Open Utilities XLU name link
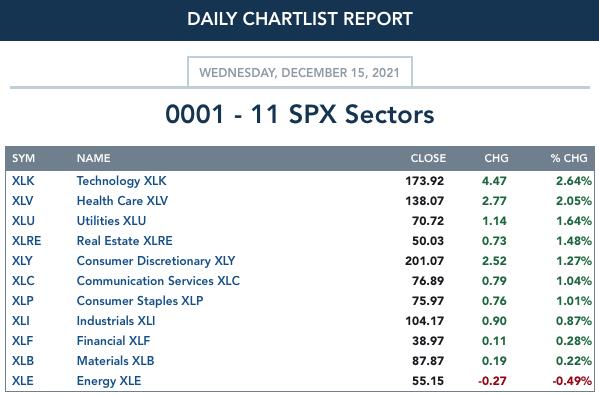 pos(111,221)
